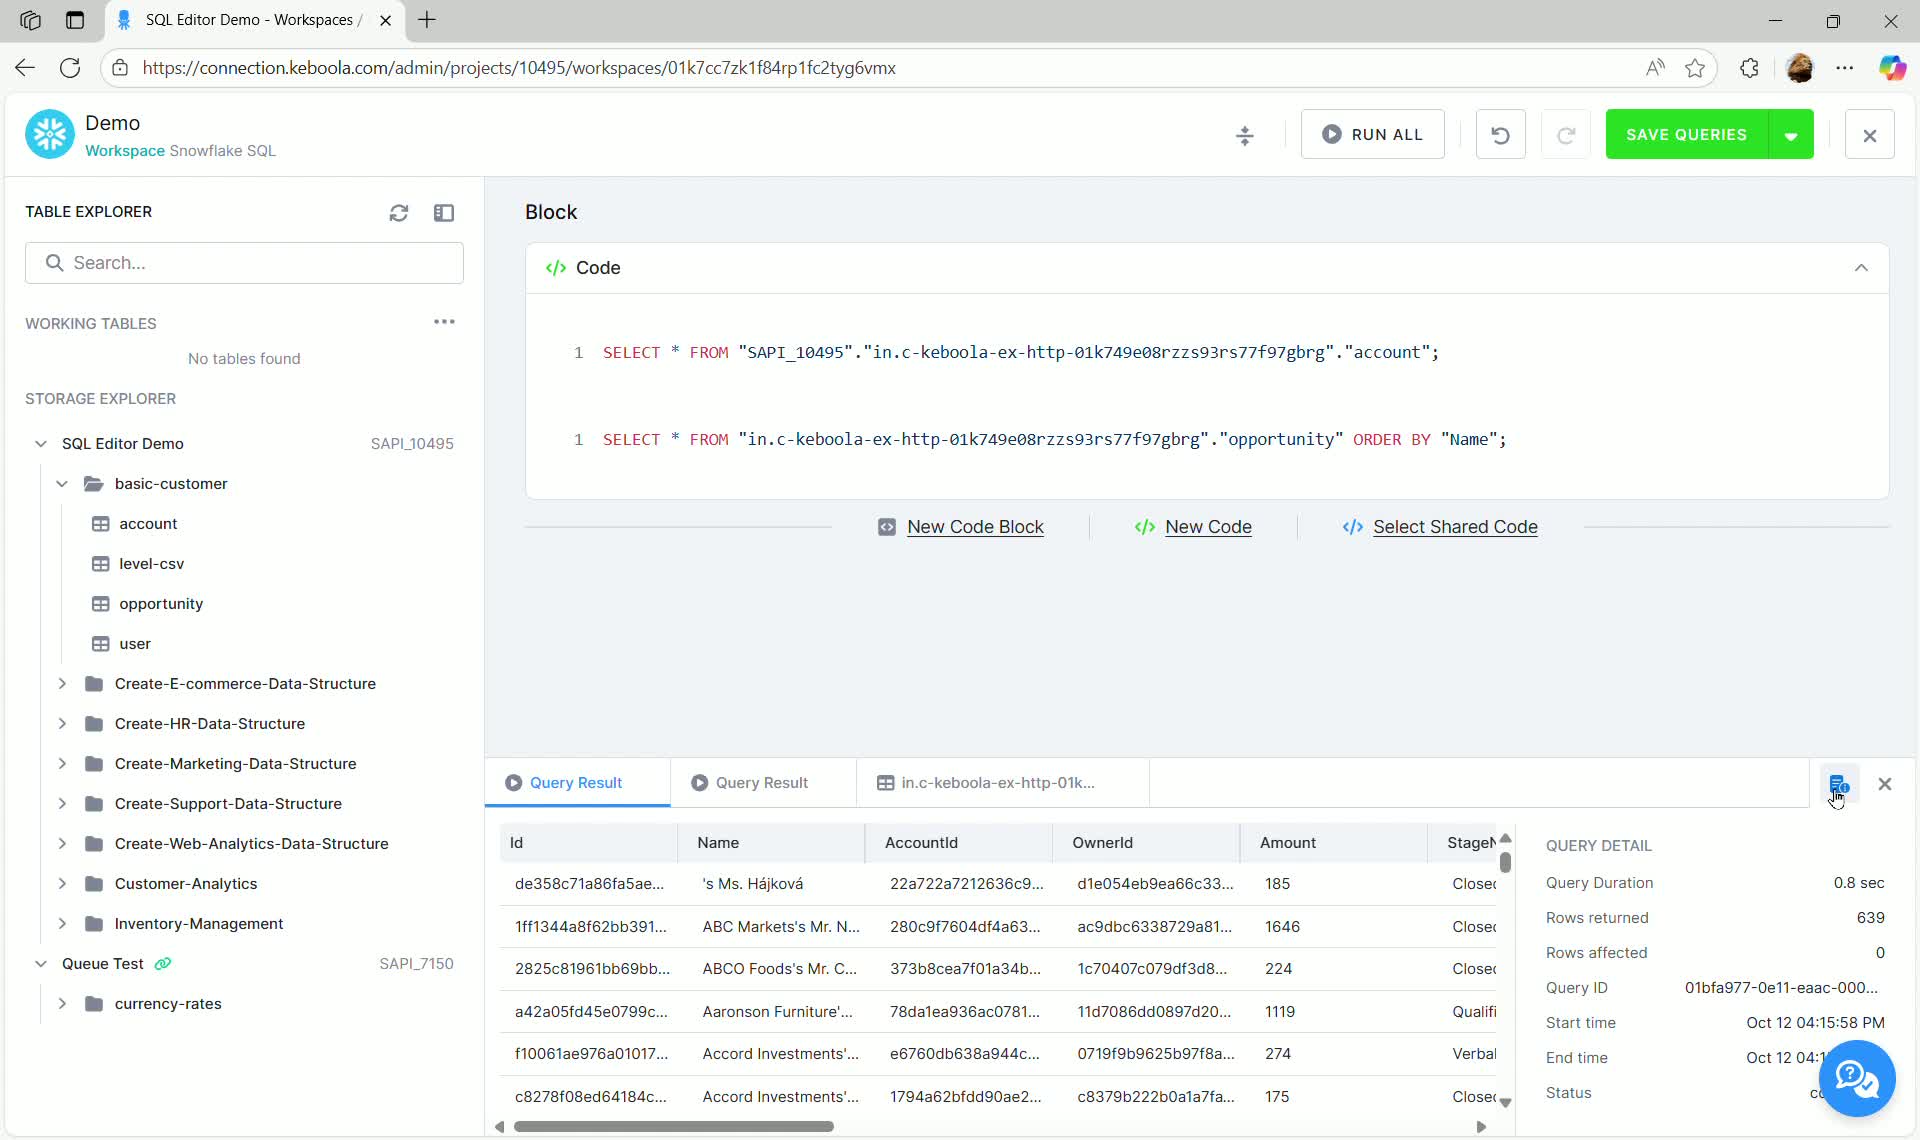Collapse the Code block chevron
The height and width of the screenshot is (1140, 1920).
pos(1861,268)
